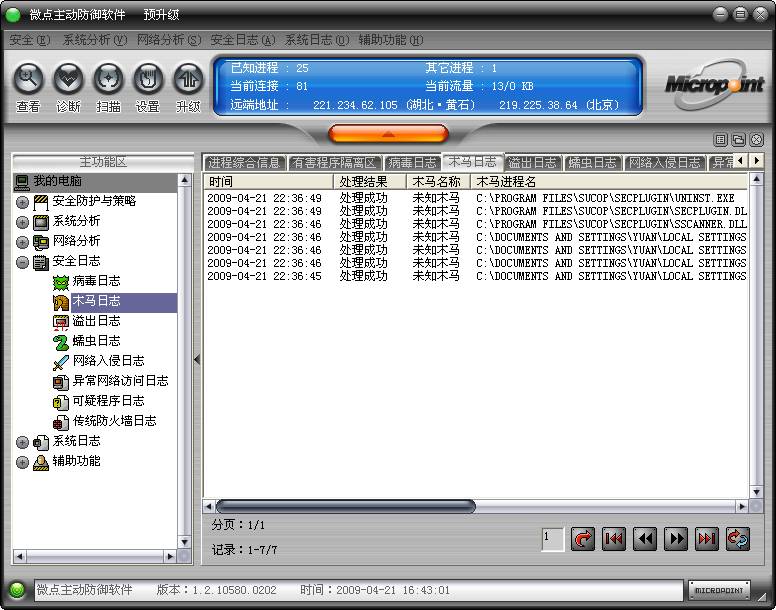Expand the 安全防护与策略 tree node
The width and height of the screenshot is (776, 610).
point(22,202)
